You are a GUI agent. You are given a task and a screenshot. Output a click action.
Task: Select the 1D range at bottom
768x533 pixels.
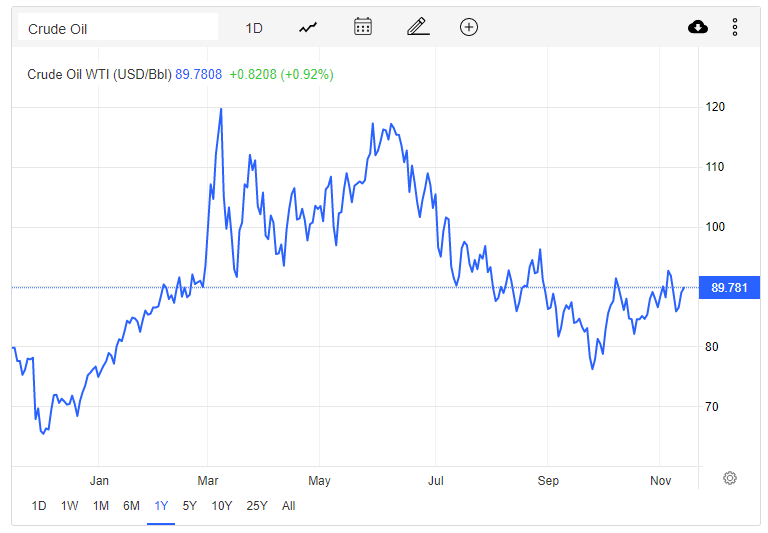tap(39, 506)
